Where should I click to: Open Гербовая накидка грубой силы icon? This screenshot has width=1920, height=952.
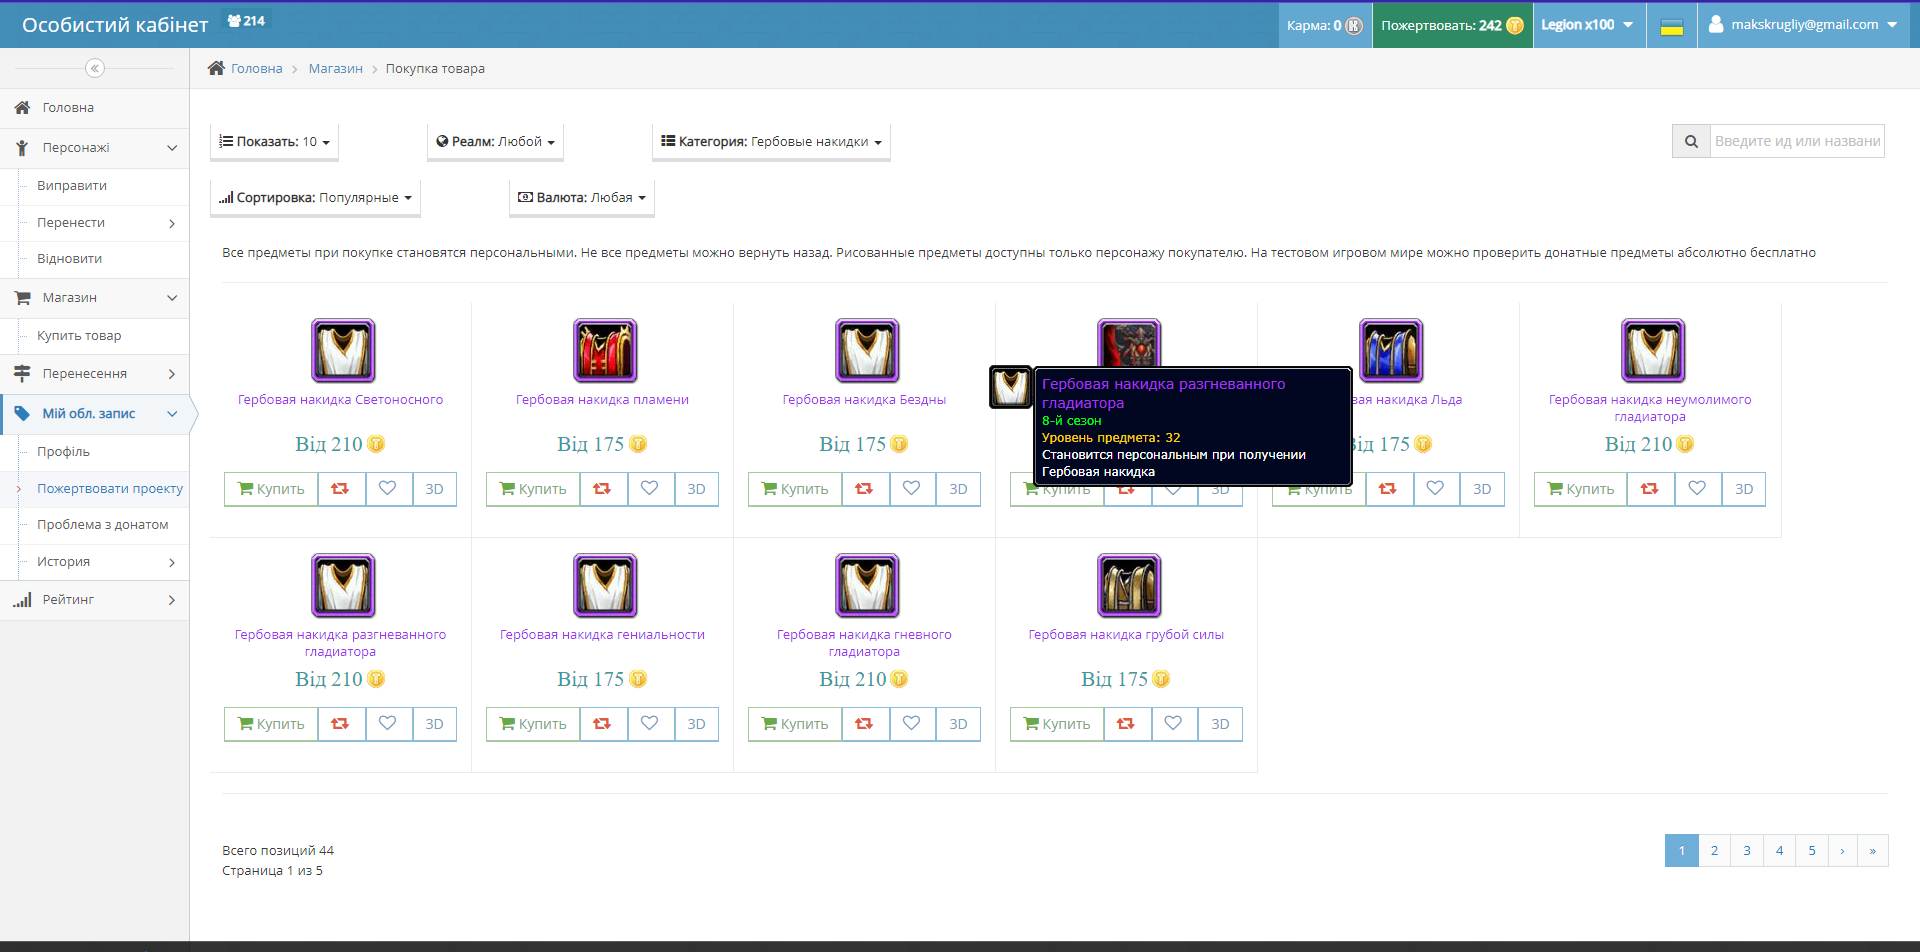(x=1129, y=585)
